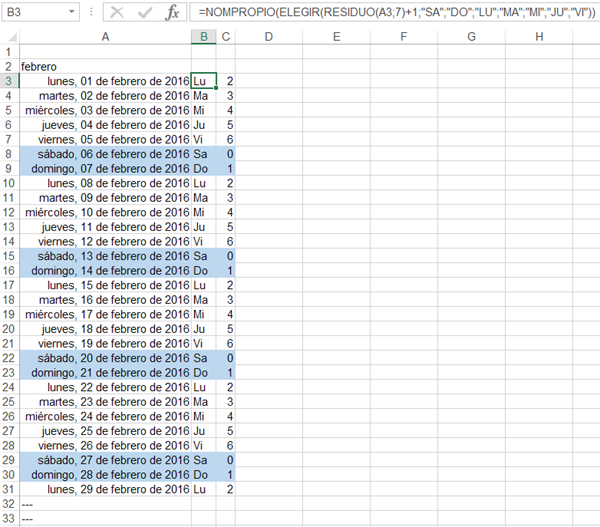Select row 8 header
The width and height of the screenshot is (600, 527).
pyautogui.click(x=9, y=154)
